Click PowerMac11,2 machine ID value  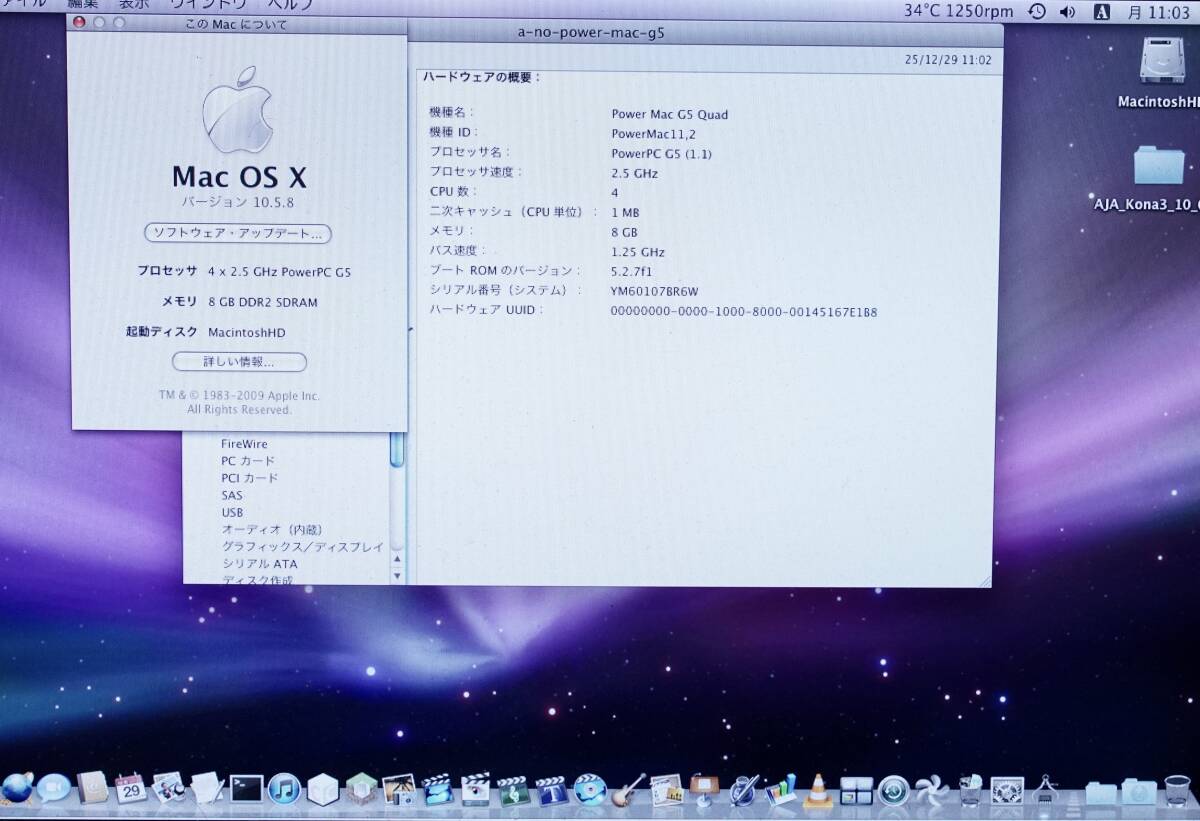point(653,134)
